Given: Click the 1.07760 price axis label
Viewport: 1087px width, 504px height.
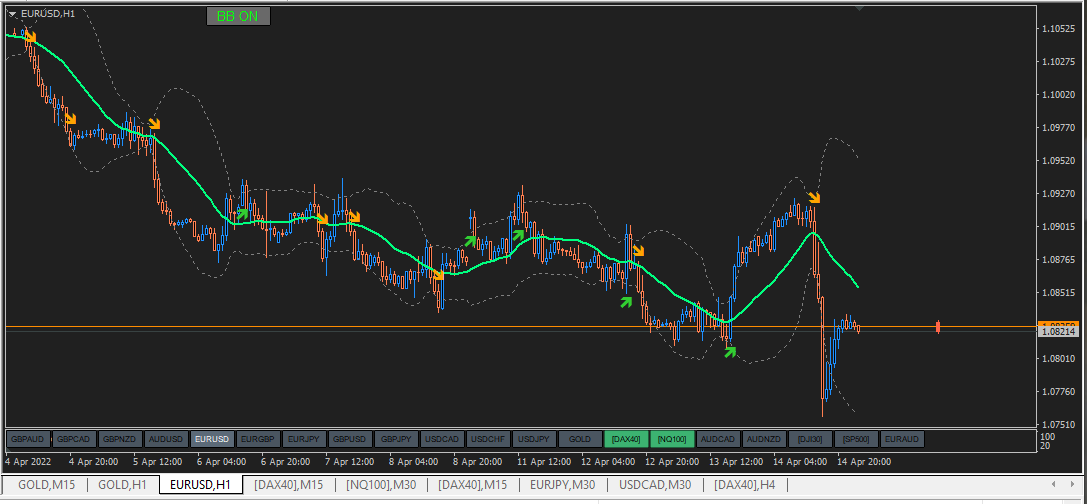Looking at the screenshot, I should [1058, 392].
